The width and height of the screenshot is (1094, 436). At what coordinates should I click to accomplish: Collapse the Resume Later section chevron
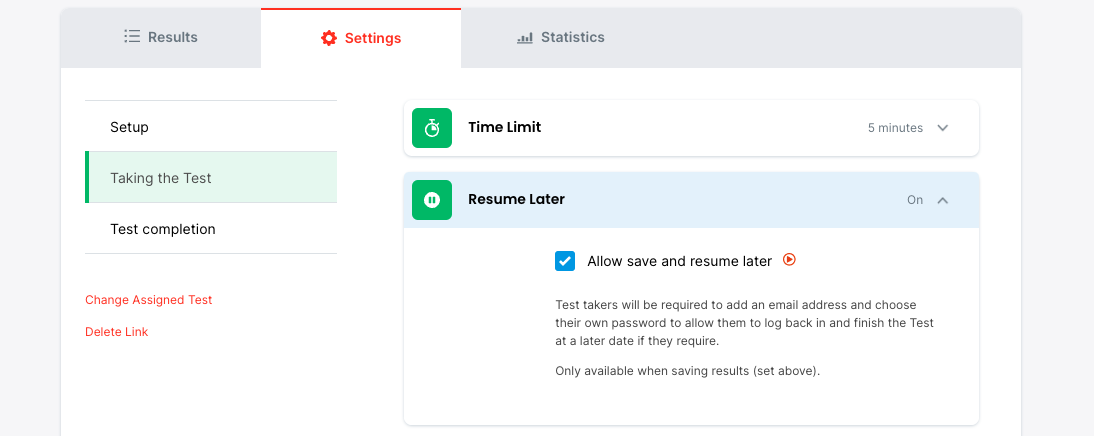click(x=942, y=200)
